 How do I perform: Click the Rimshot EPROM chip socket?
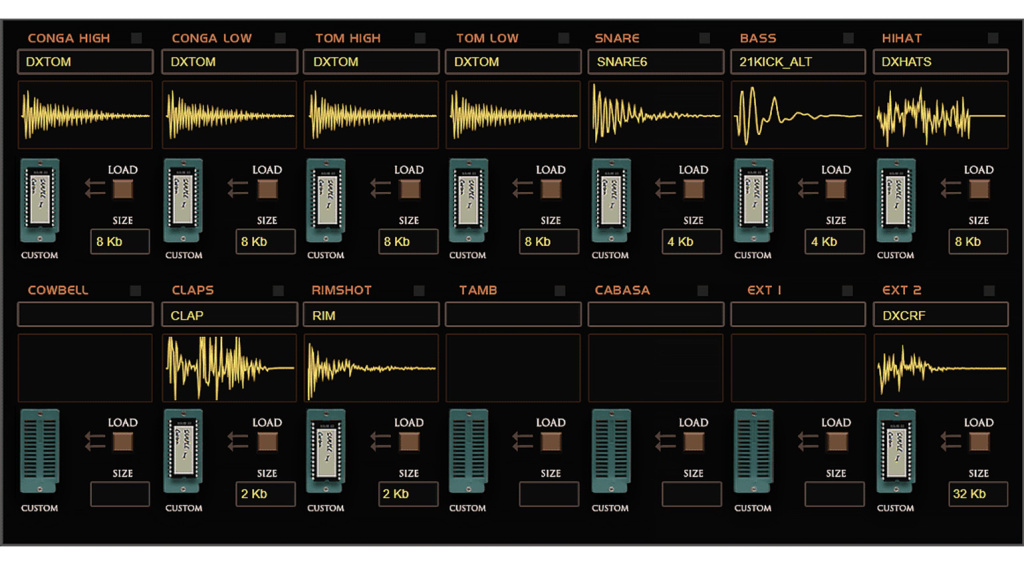click(326, 451)
